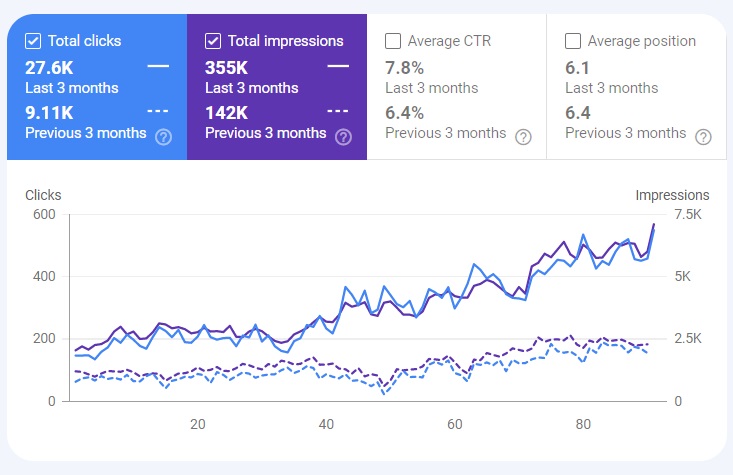The width and height of the screenshot is (733, 475).
Task: Open help icon in Average position card
Action: pyautogui.click(x=703, y=137)
